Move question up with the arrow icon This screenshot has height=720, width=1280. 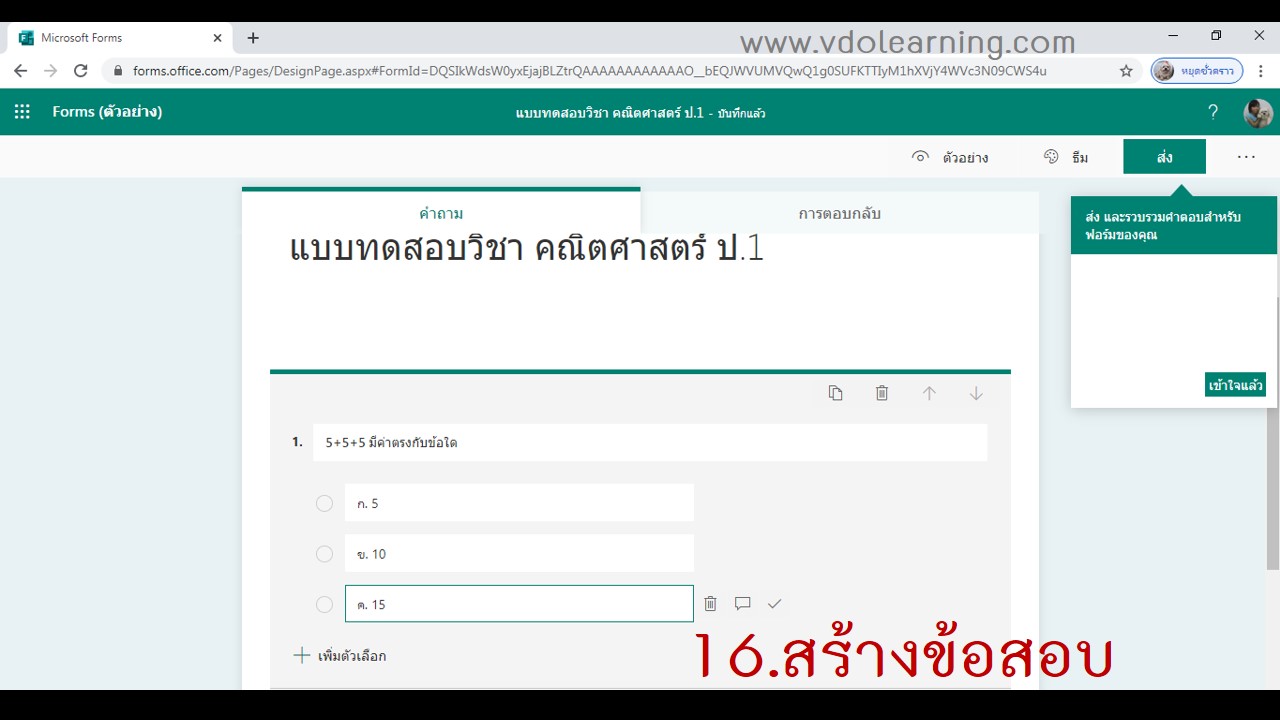click(x=929, y=393)
